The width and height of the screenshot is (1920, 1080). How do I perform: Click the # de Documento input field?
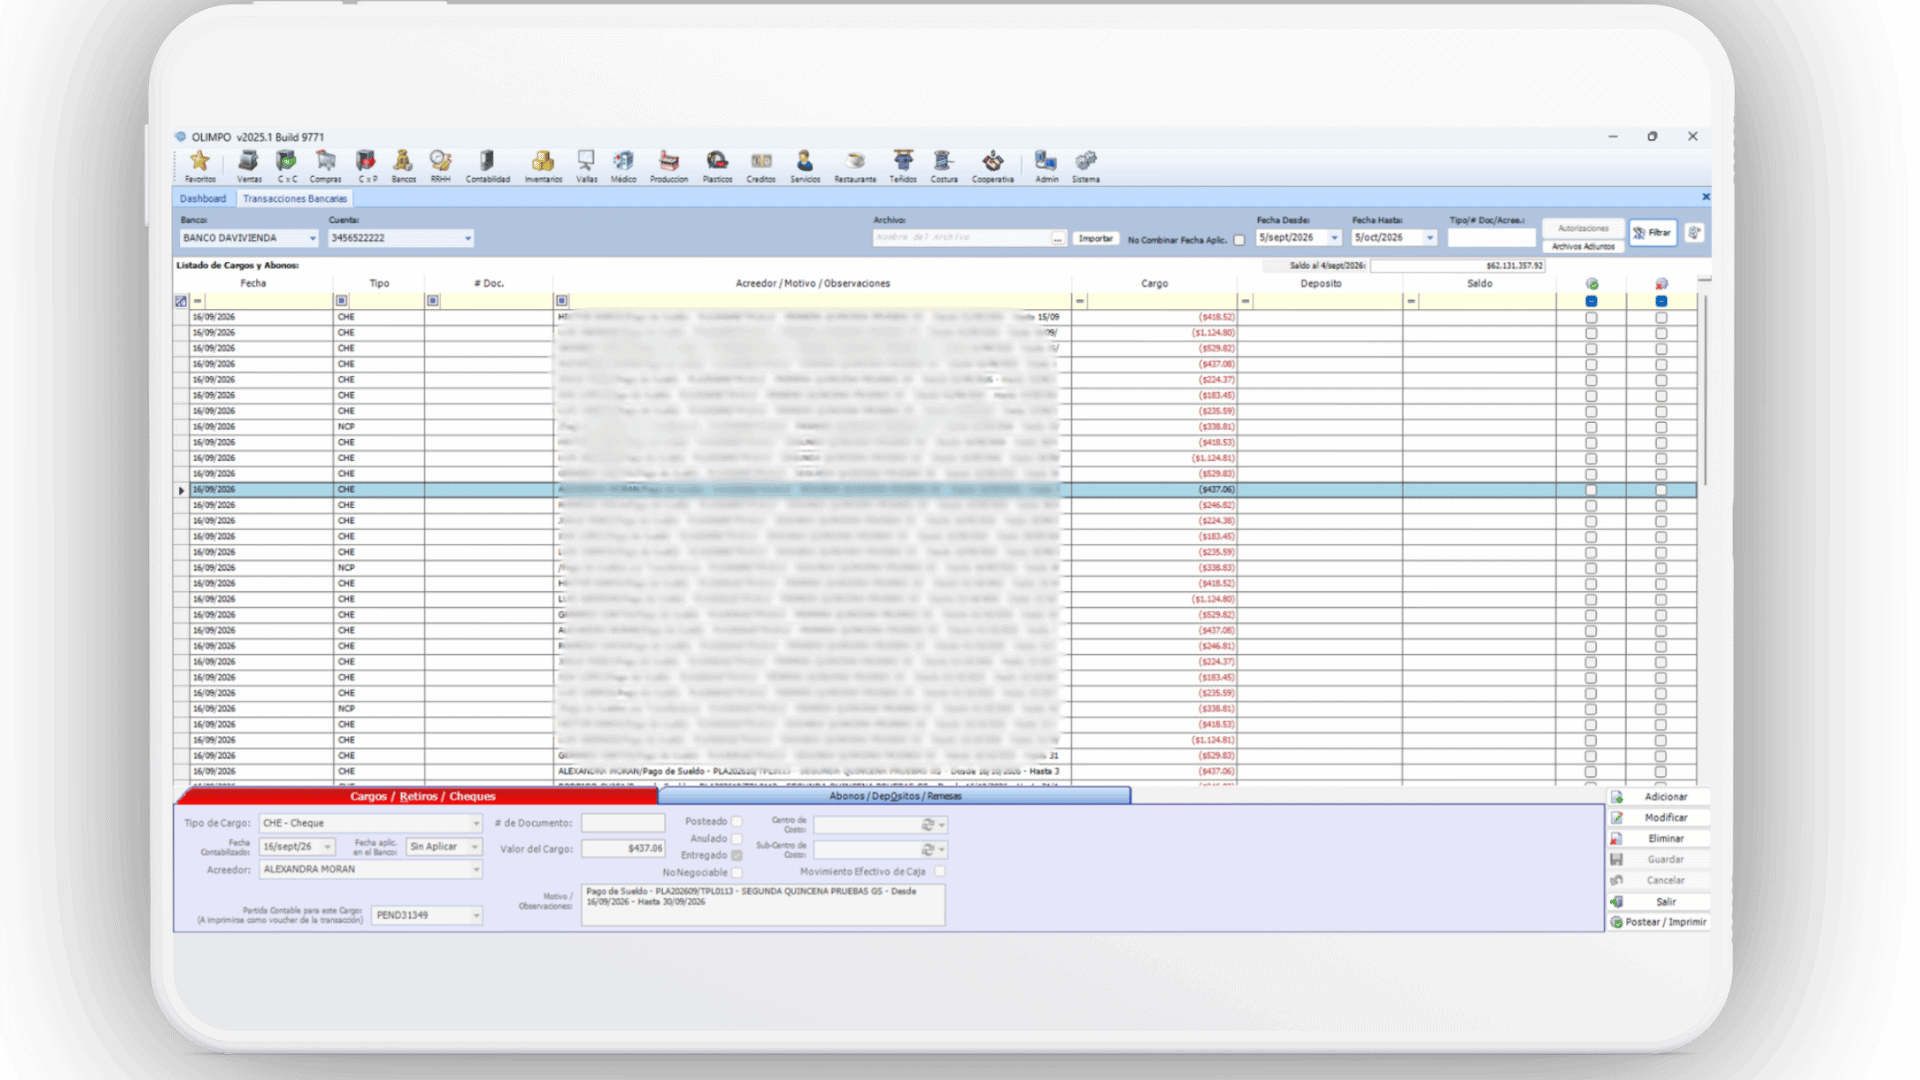pyautogui.click(x=623, y=823)
